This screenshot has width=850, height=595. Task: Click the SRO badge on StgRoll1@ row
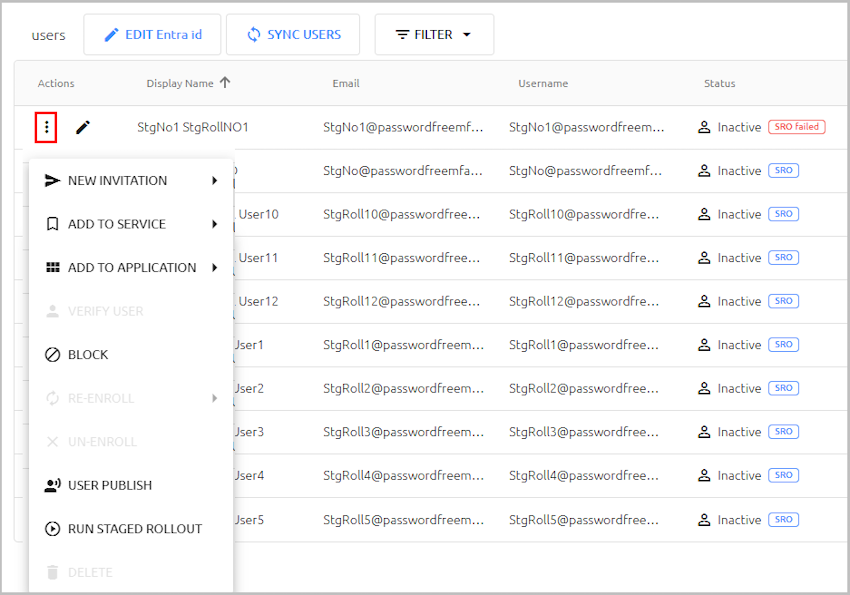pyautogui.click(x=783, y=345)
